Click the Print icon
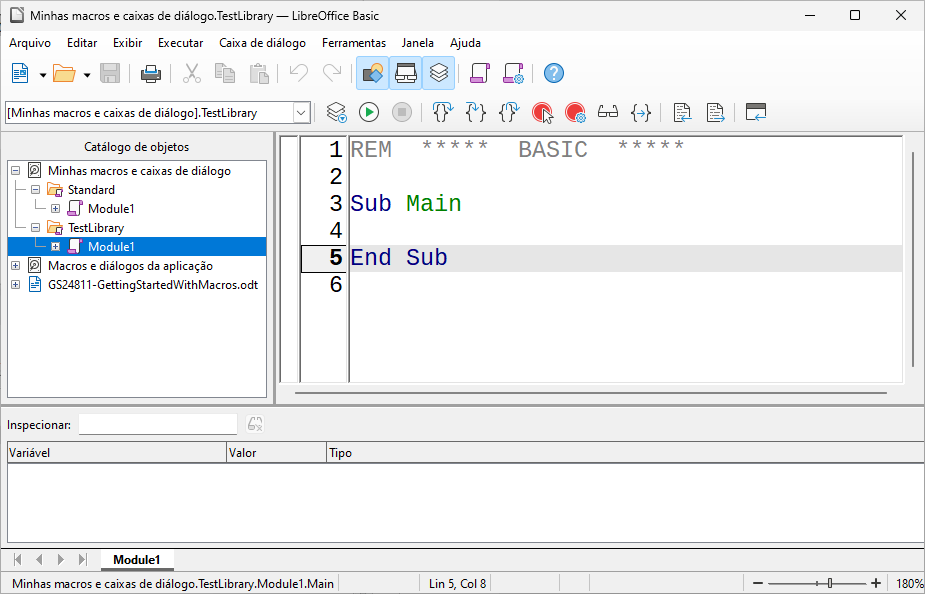Screen dimensions: 925x594 (150, 74)
